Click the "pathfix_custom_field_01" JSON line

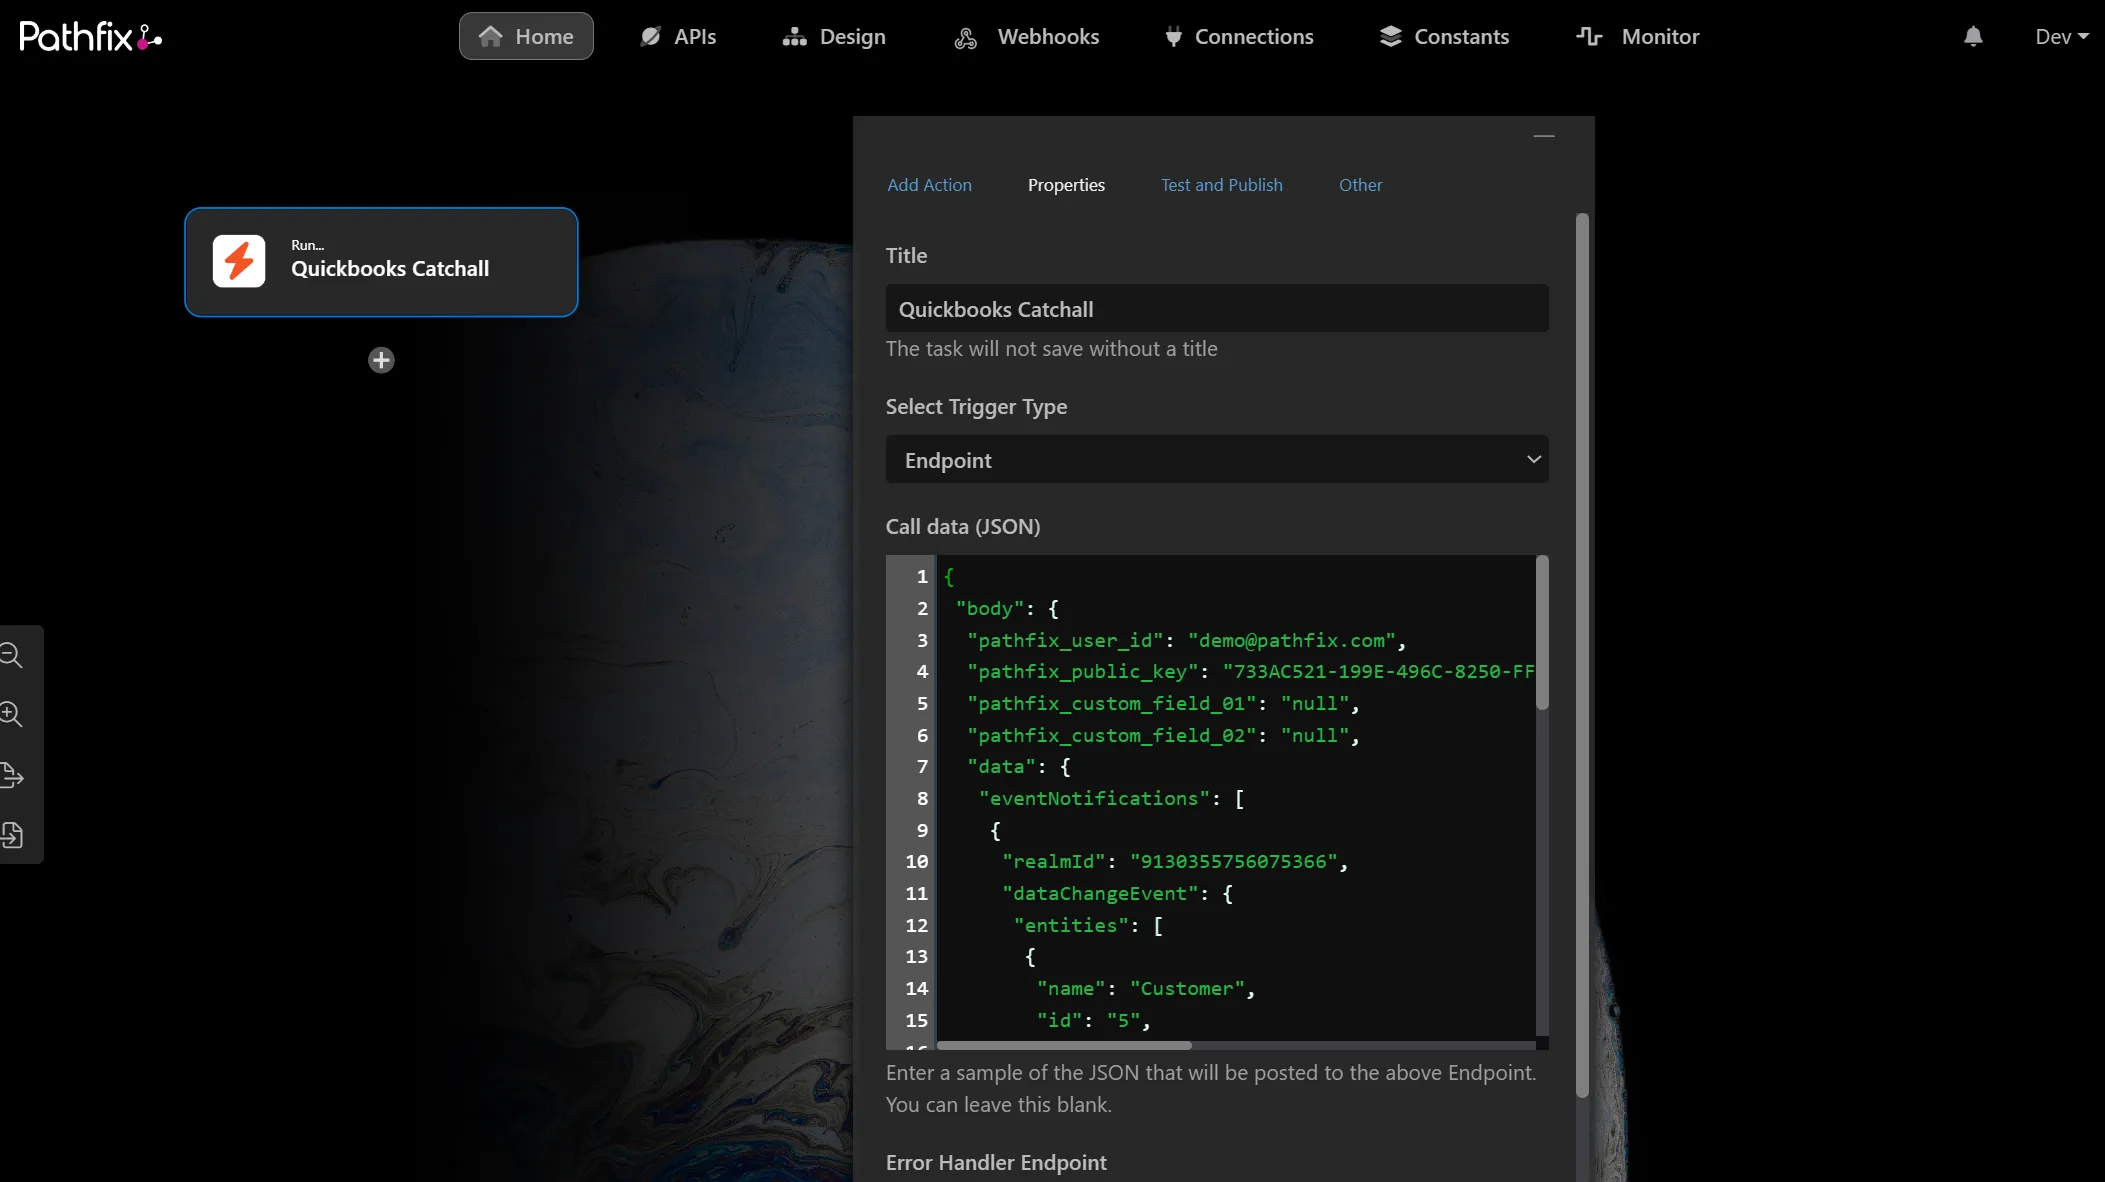tap(1163, 703)
